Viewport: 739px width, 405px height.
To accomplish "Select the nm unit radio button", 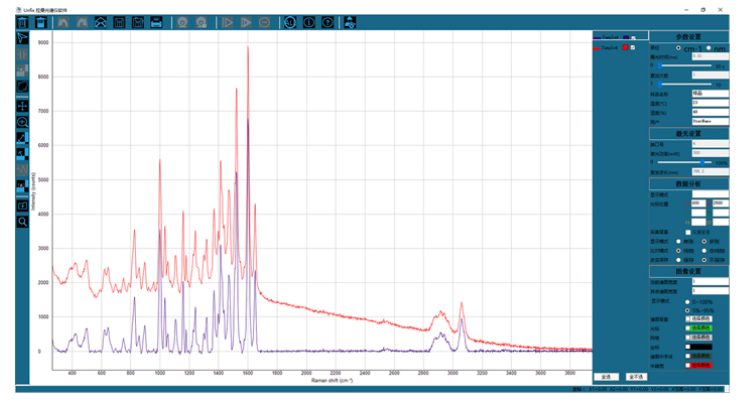I will 708,47.
